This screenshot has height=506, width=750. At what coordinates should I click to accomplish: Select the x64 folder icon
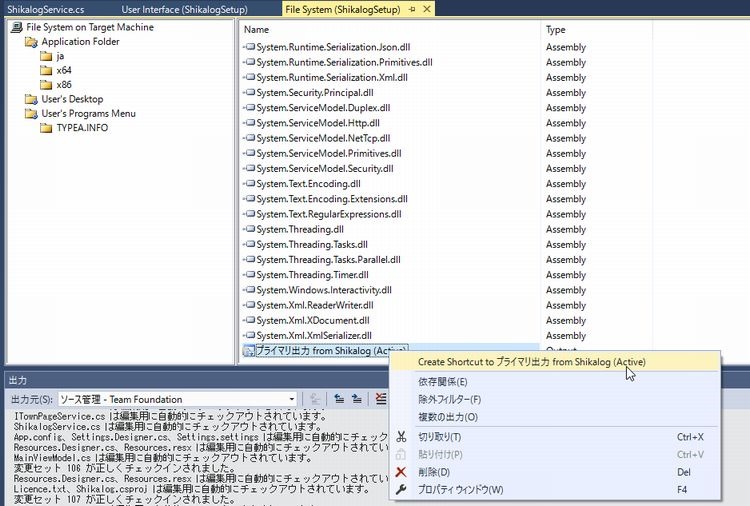pos(46,71)
